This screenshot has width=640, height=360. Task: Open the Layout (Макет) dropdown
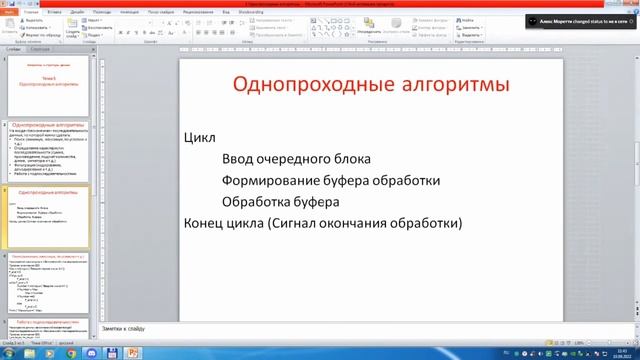(93, 20)
